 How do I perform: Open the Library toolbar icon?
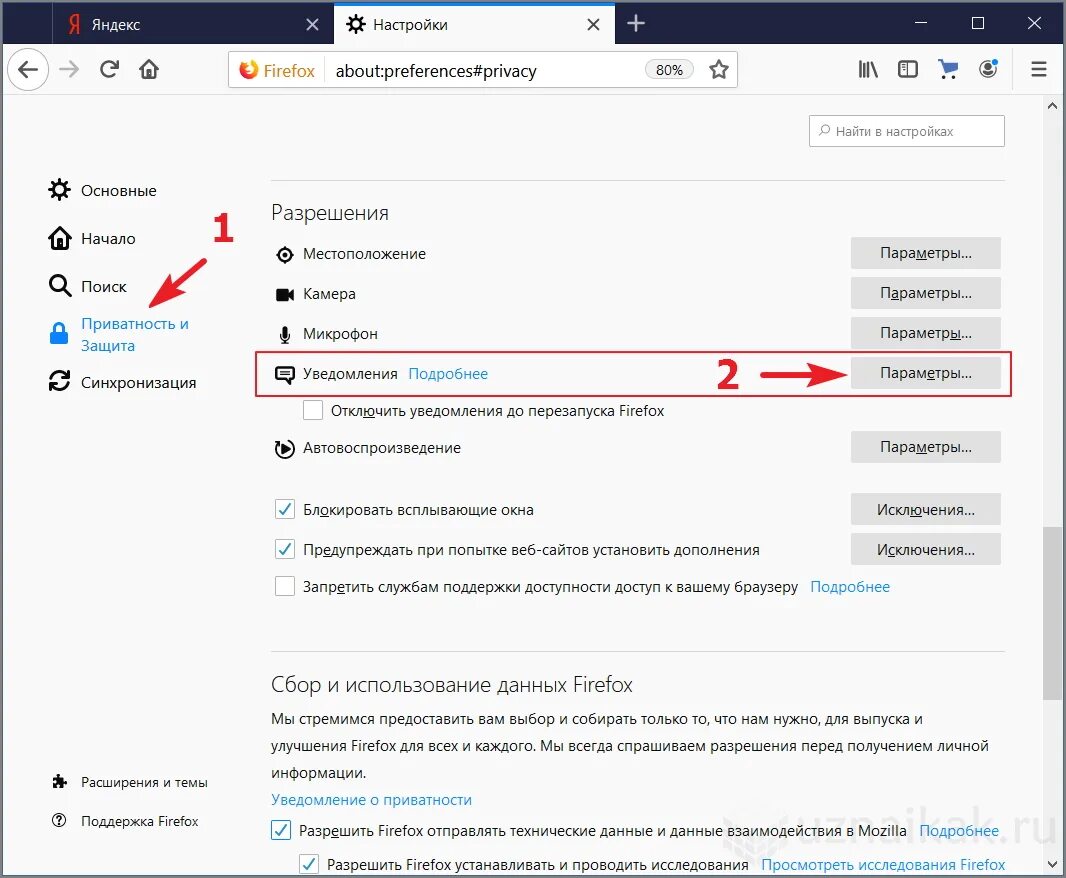pyautogui.click(x=867, y=69)
